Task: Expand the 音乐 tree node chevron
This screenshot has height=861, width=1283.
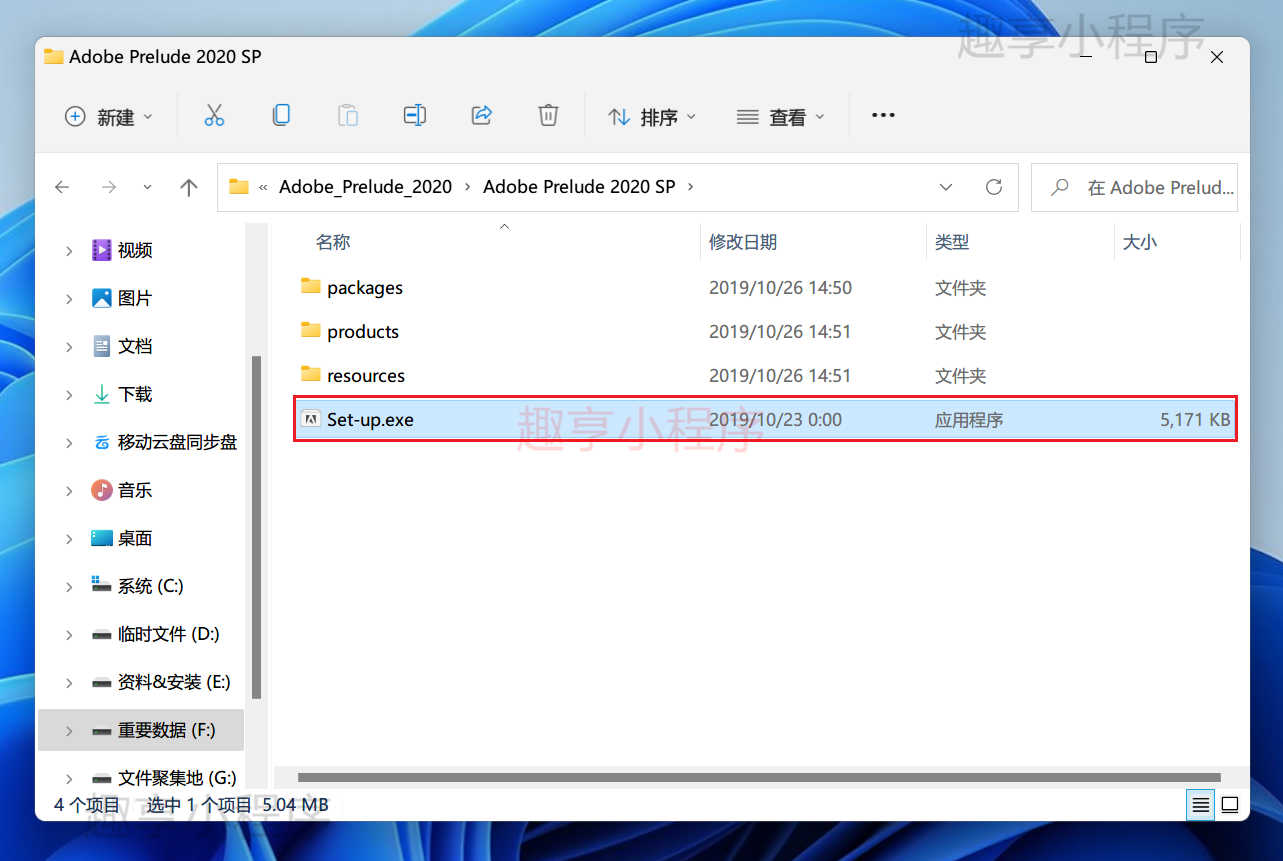Action: point(69,491)
